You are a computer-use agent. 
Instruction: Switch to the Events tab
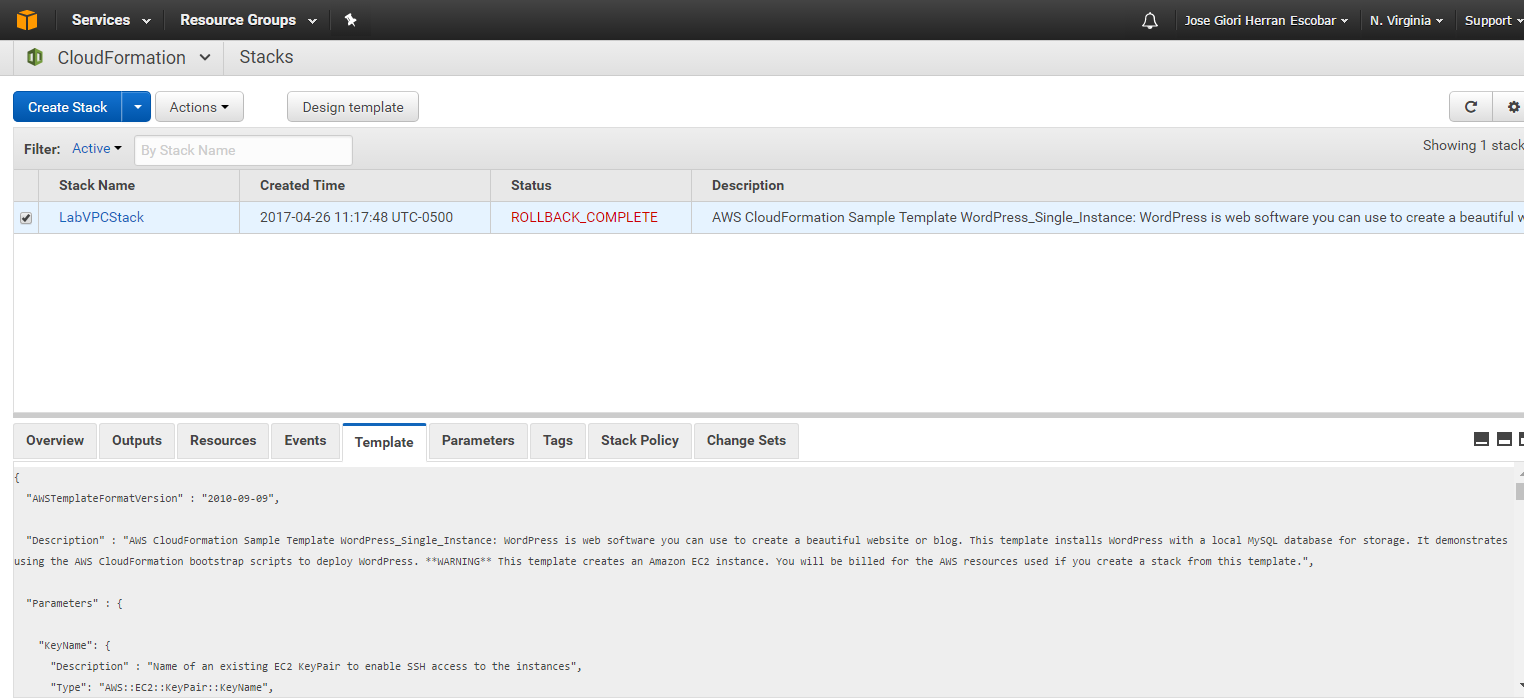(x=305, y=440)
